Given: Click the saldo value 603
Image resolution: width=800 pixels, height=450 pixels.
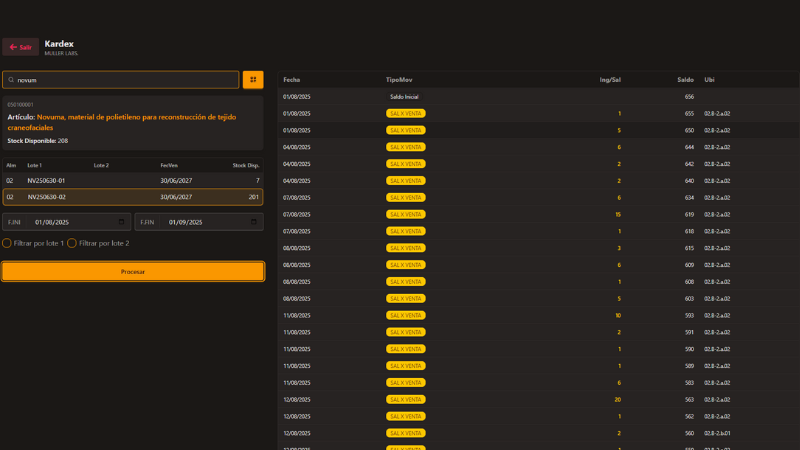Looking at the screenshot, I should [x=689, y=299].
